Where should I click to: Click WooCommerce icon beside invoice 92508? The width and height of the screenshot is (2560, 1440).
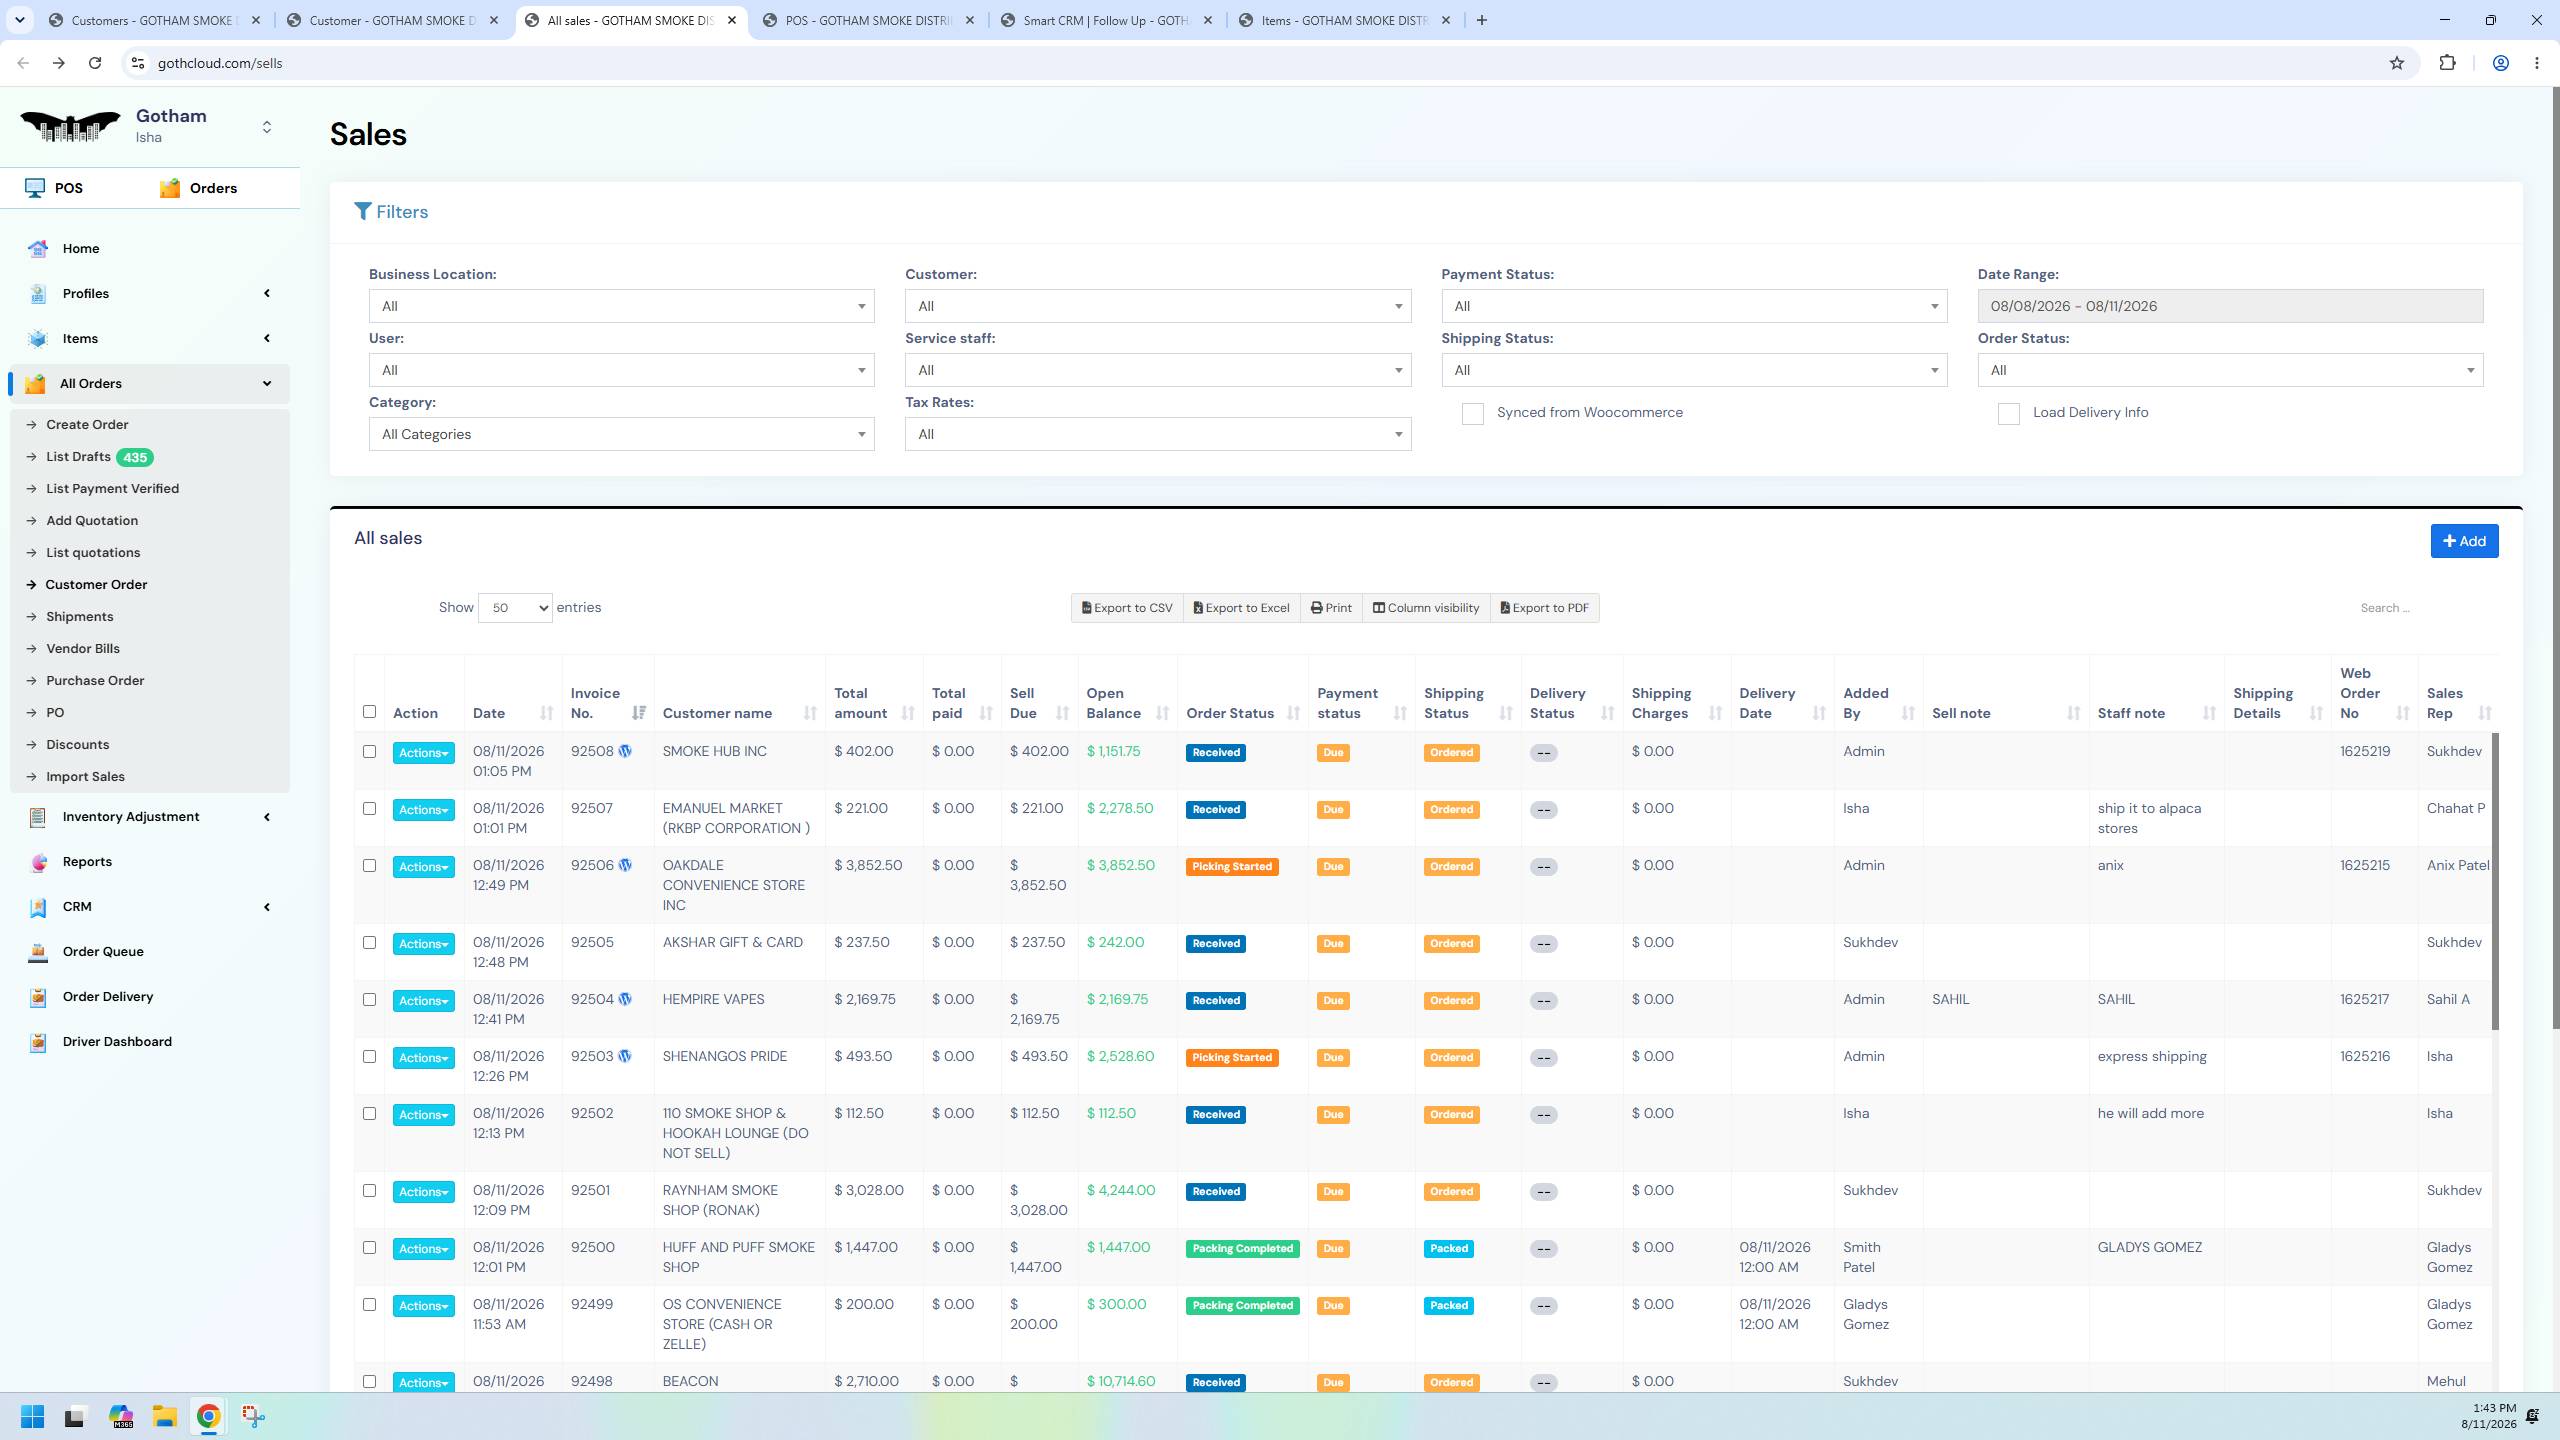[x=625, y=752]
